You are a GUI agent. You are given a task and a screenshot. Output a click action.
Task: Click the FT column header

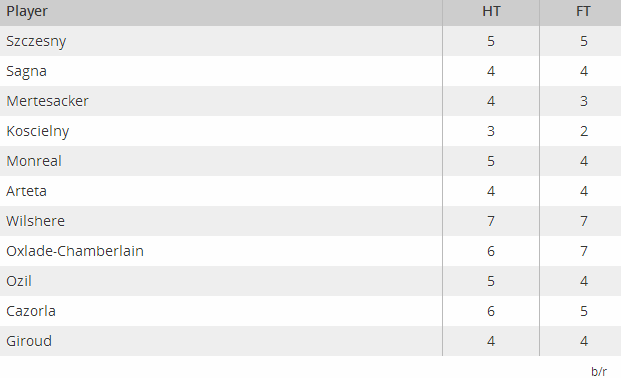tap(583, 11)
